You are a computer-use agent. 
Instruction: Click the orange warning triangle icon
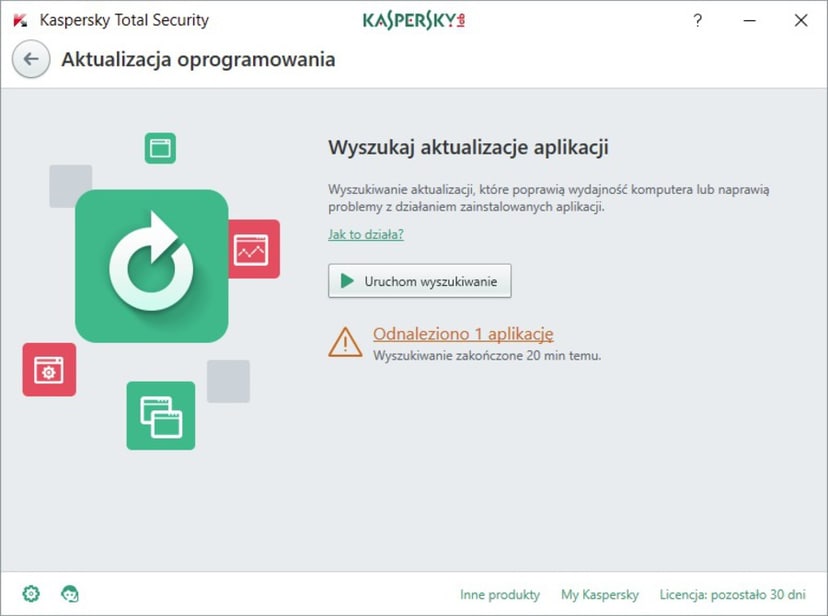coord(345,342)
